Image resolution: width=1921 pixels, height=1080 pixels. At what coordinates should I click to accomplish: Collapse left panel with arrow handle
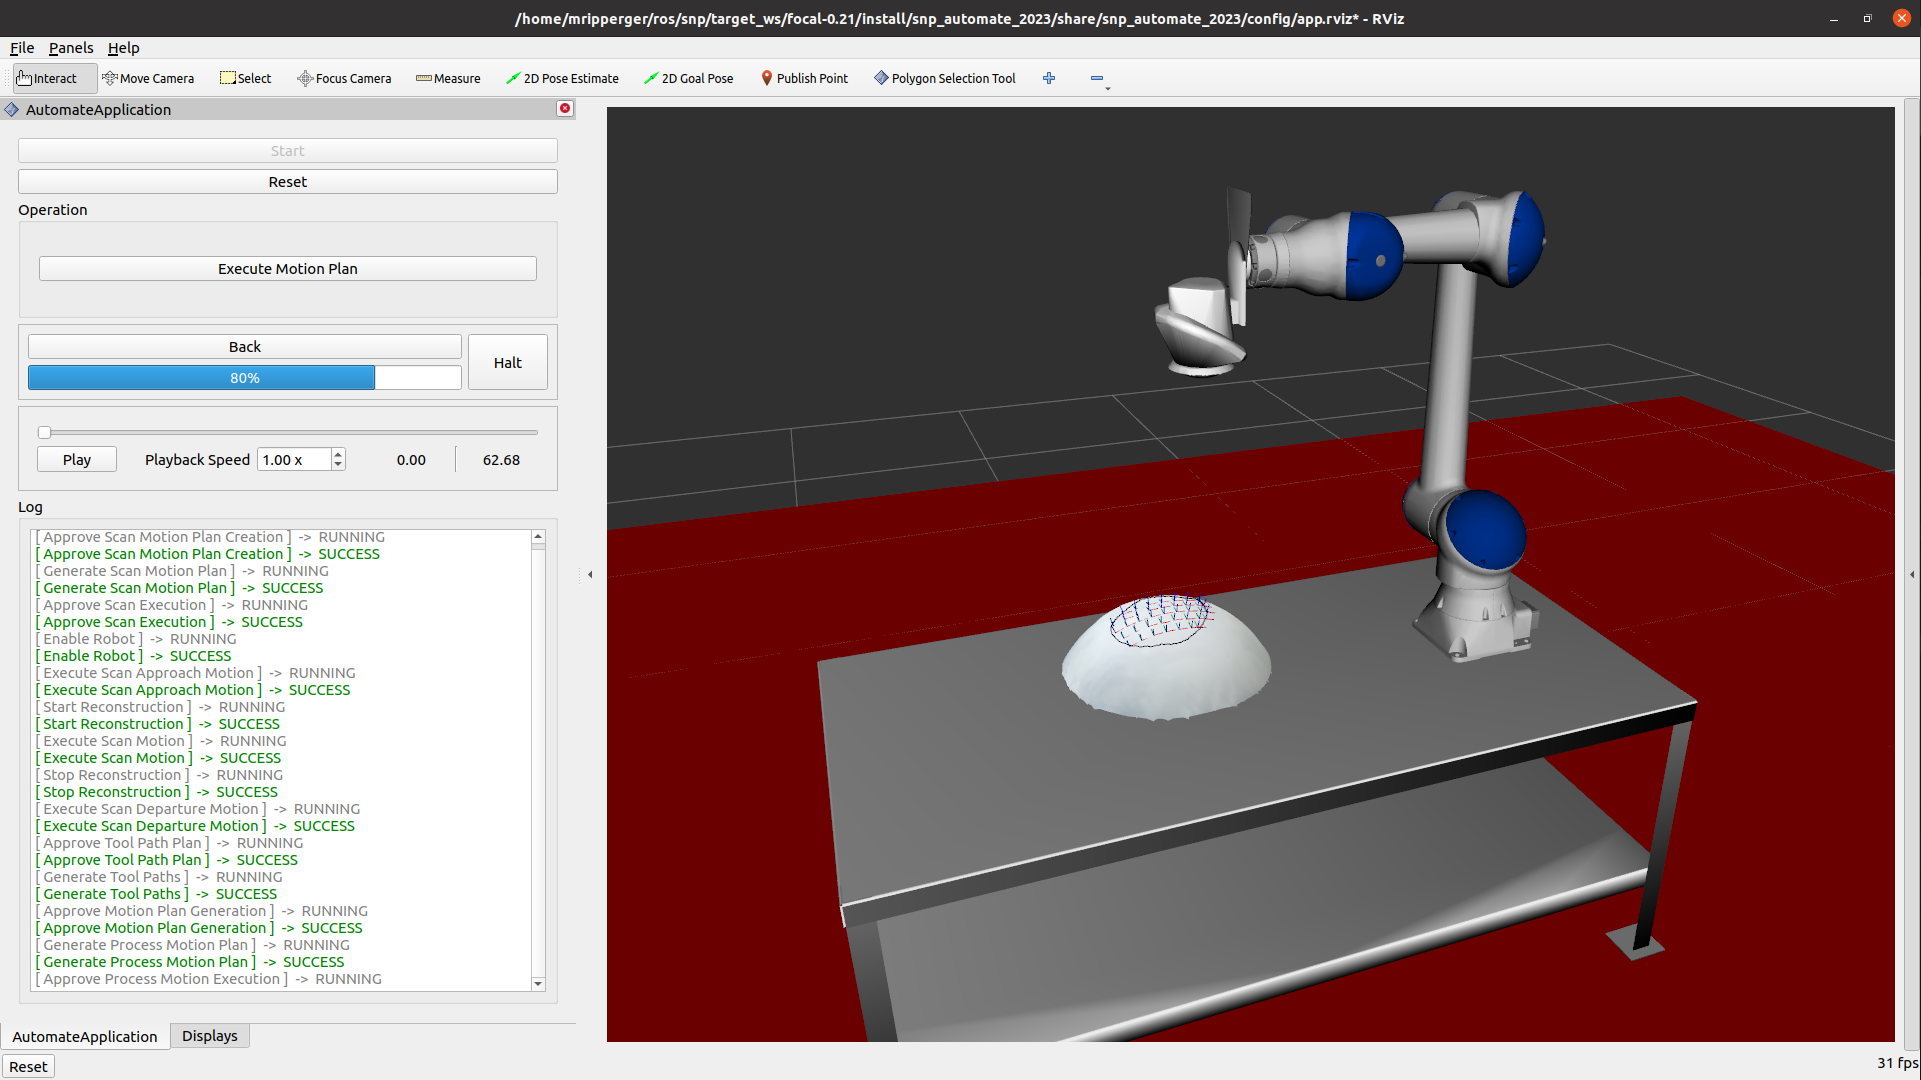[590, 574]
